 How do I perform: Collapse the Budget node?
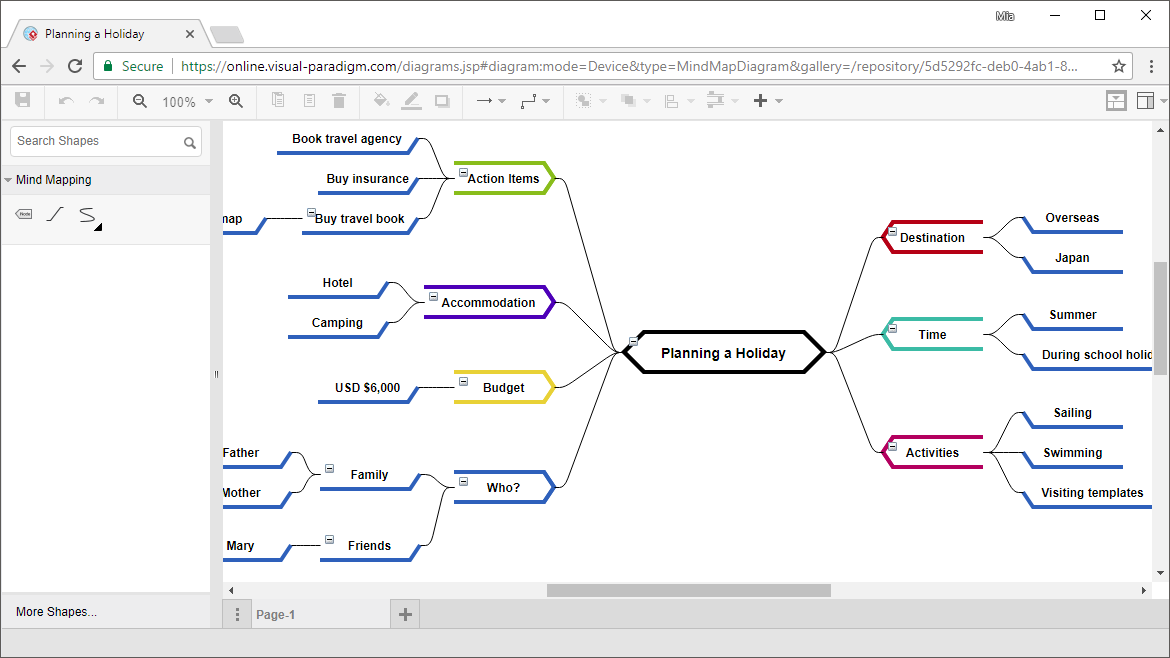463,381
